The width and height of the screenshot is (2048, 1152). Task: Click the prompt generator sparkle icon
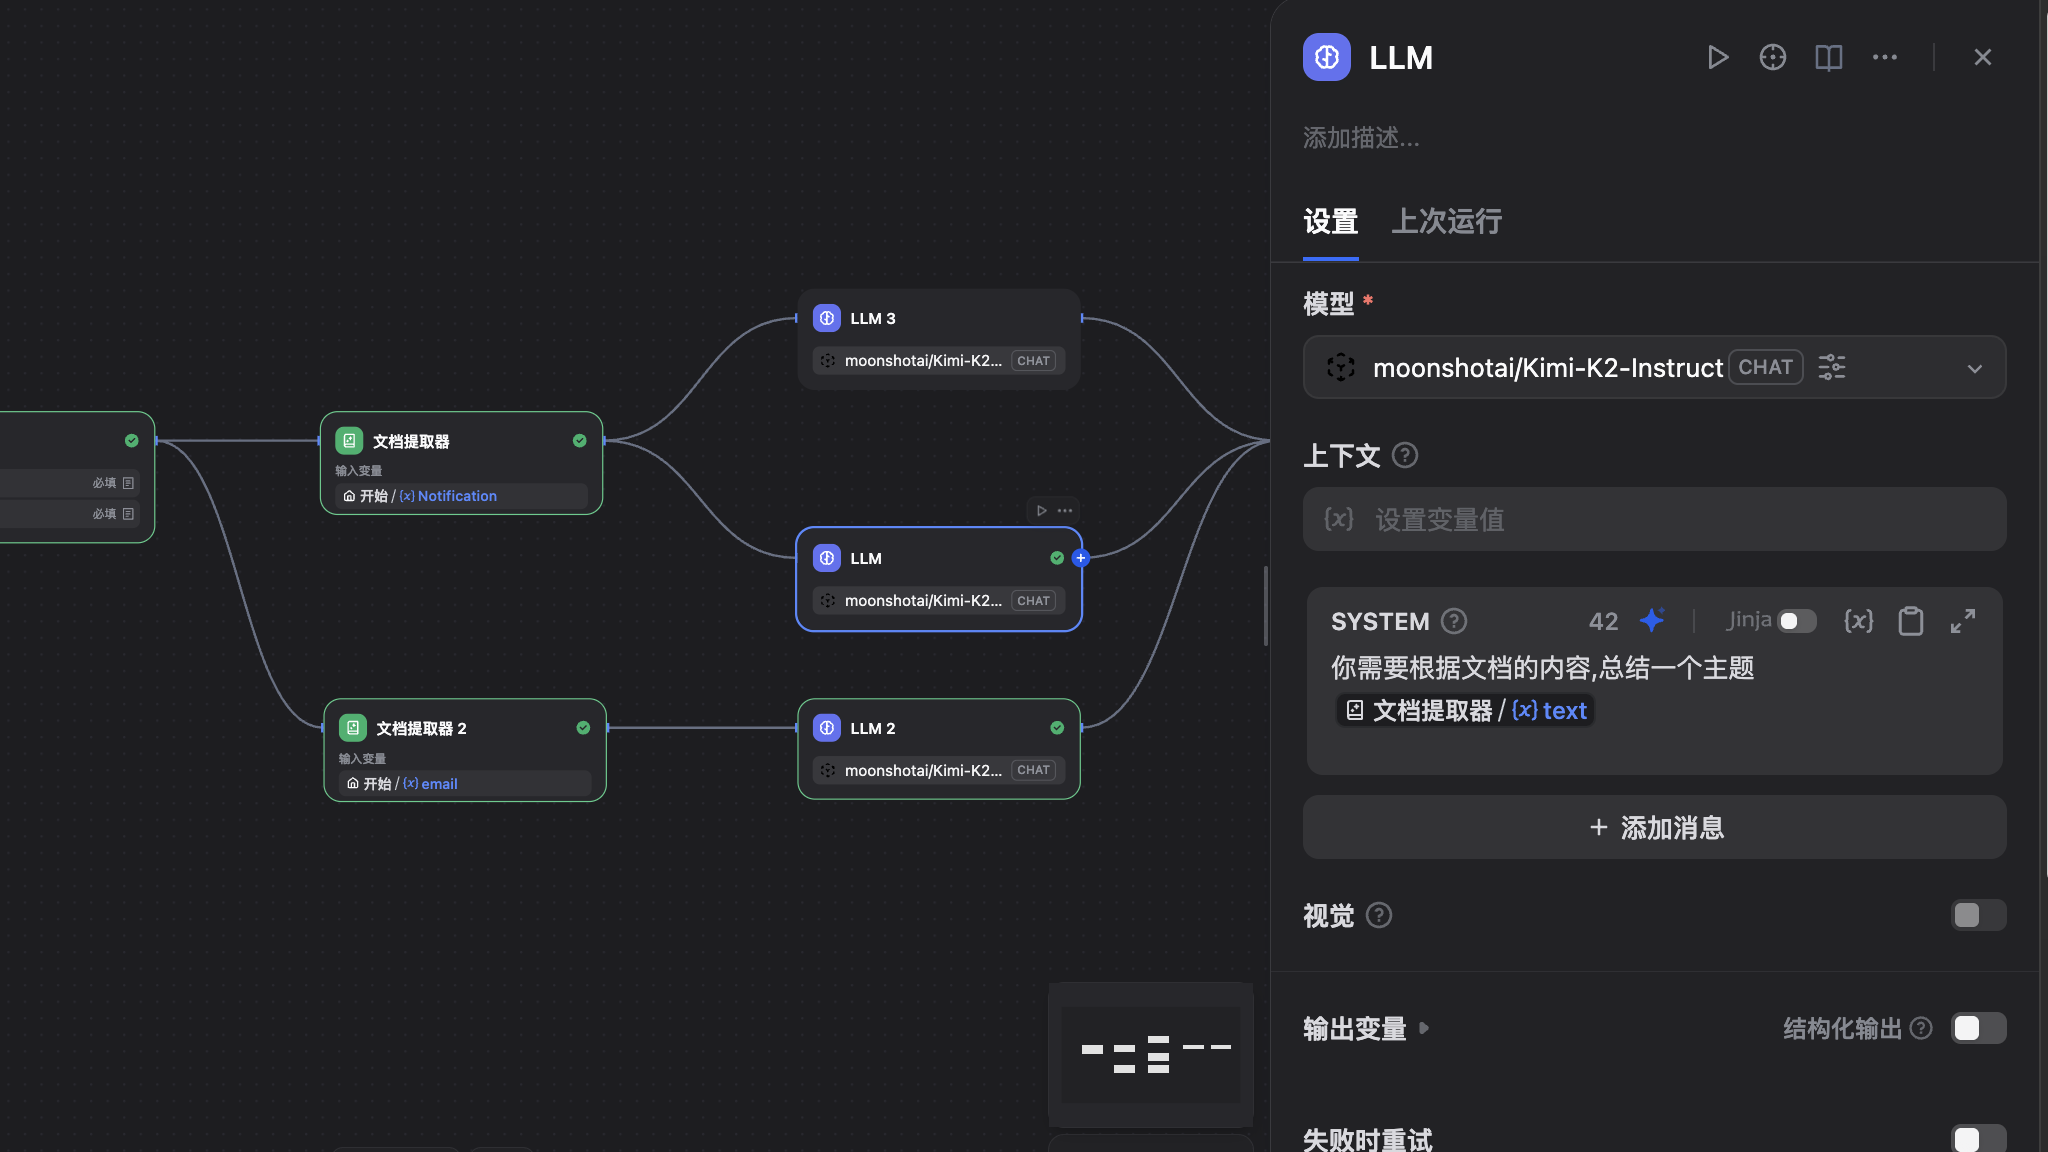click(1652, 620)
